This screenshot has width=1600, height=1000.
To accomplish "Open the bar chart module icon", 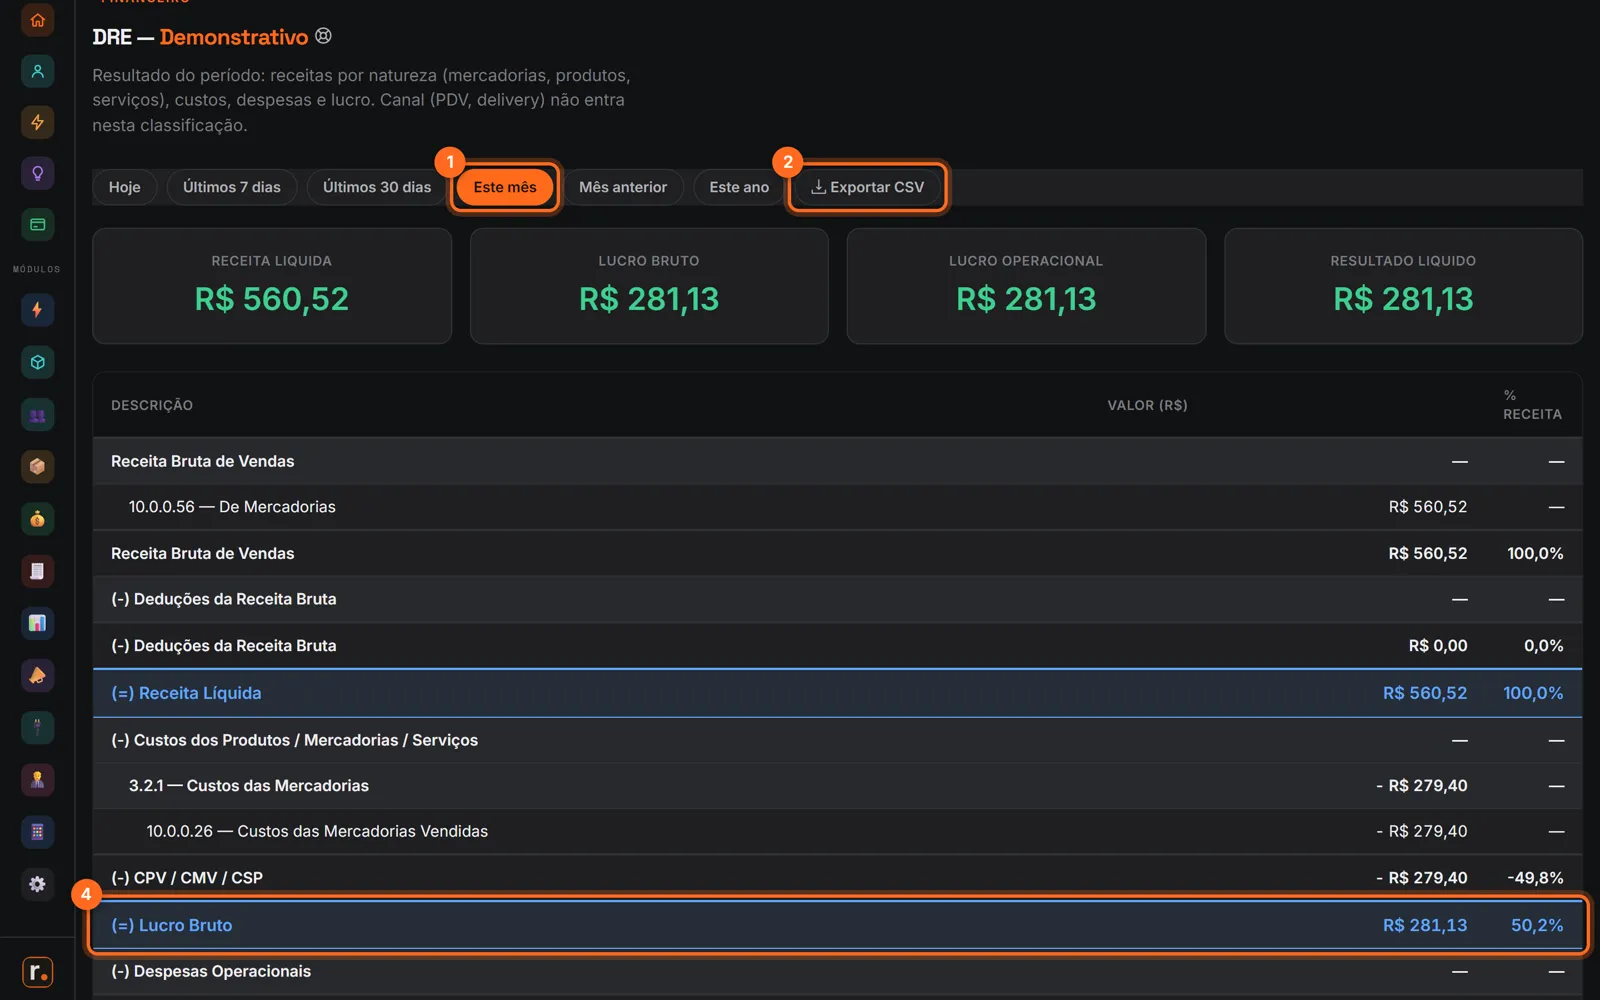I will tap(37, 623).
